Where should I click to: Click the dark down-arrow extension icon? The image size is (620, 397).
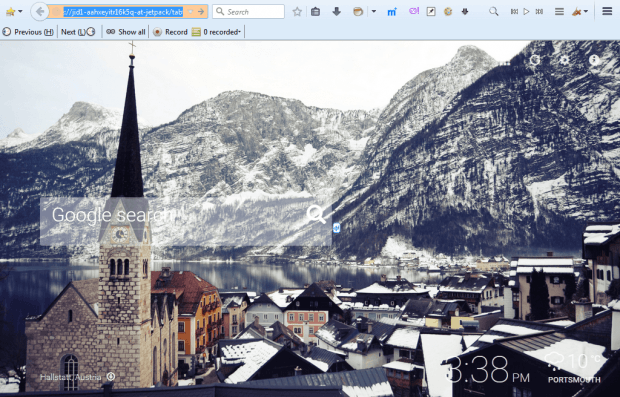click(x=465, y=12)
